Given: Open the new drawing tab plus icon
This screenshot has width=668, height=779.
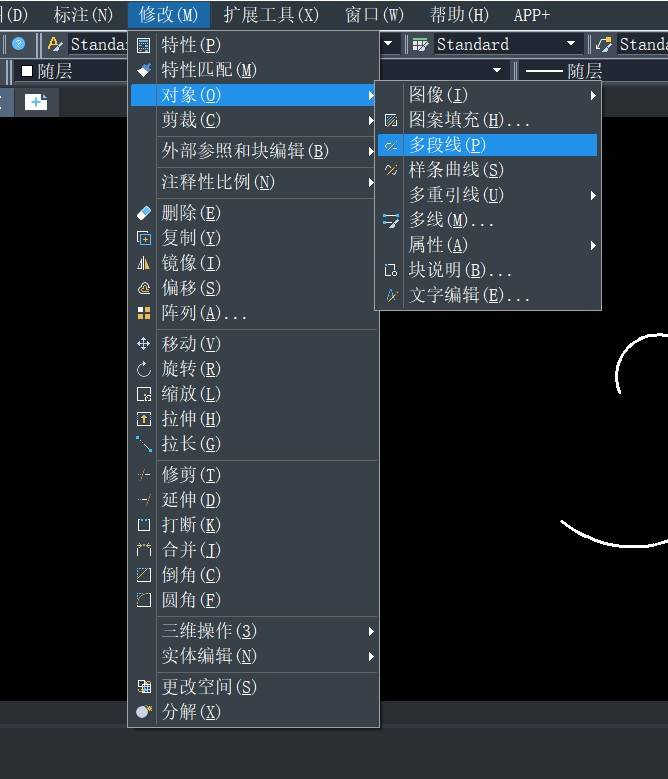Looking at the screenshot, I should (x=36, y=102).
